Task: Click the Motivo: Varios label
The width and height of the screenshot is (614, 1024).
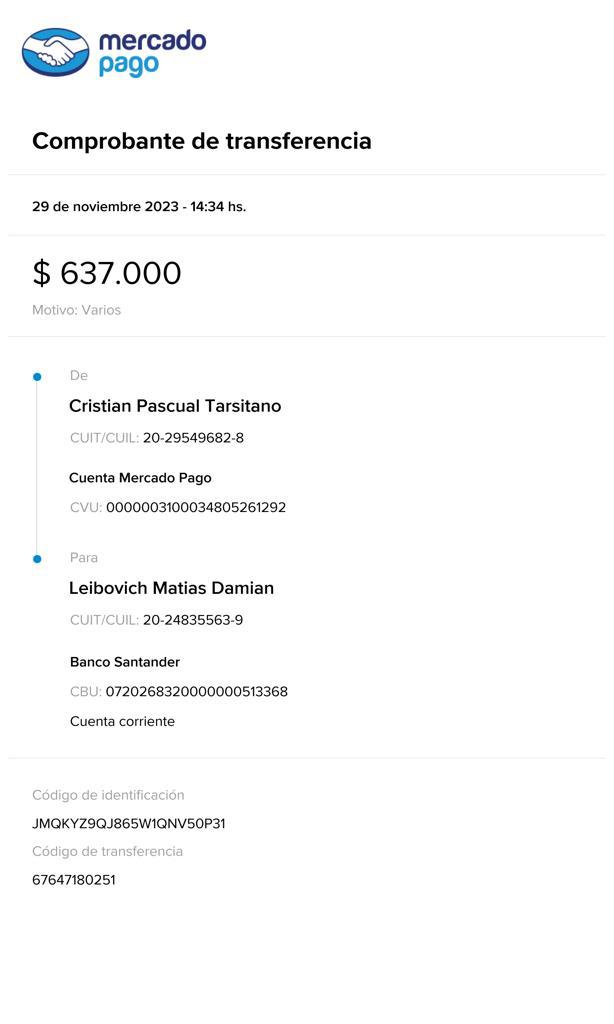Action: coord(76,310)
